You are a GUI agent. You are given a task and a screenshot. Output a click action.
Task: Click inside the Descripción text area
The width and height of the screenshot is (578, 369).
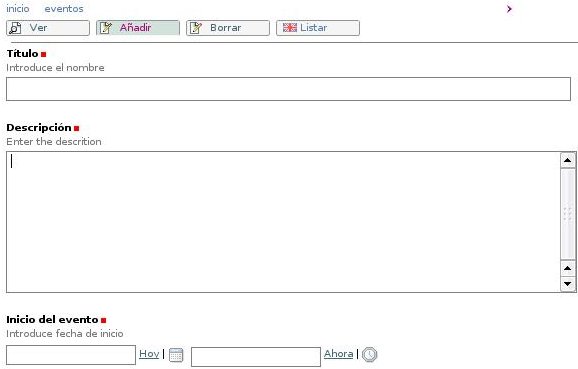tap(283, 222)
